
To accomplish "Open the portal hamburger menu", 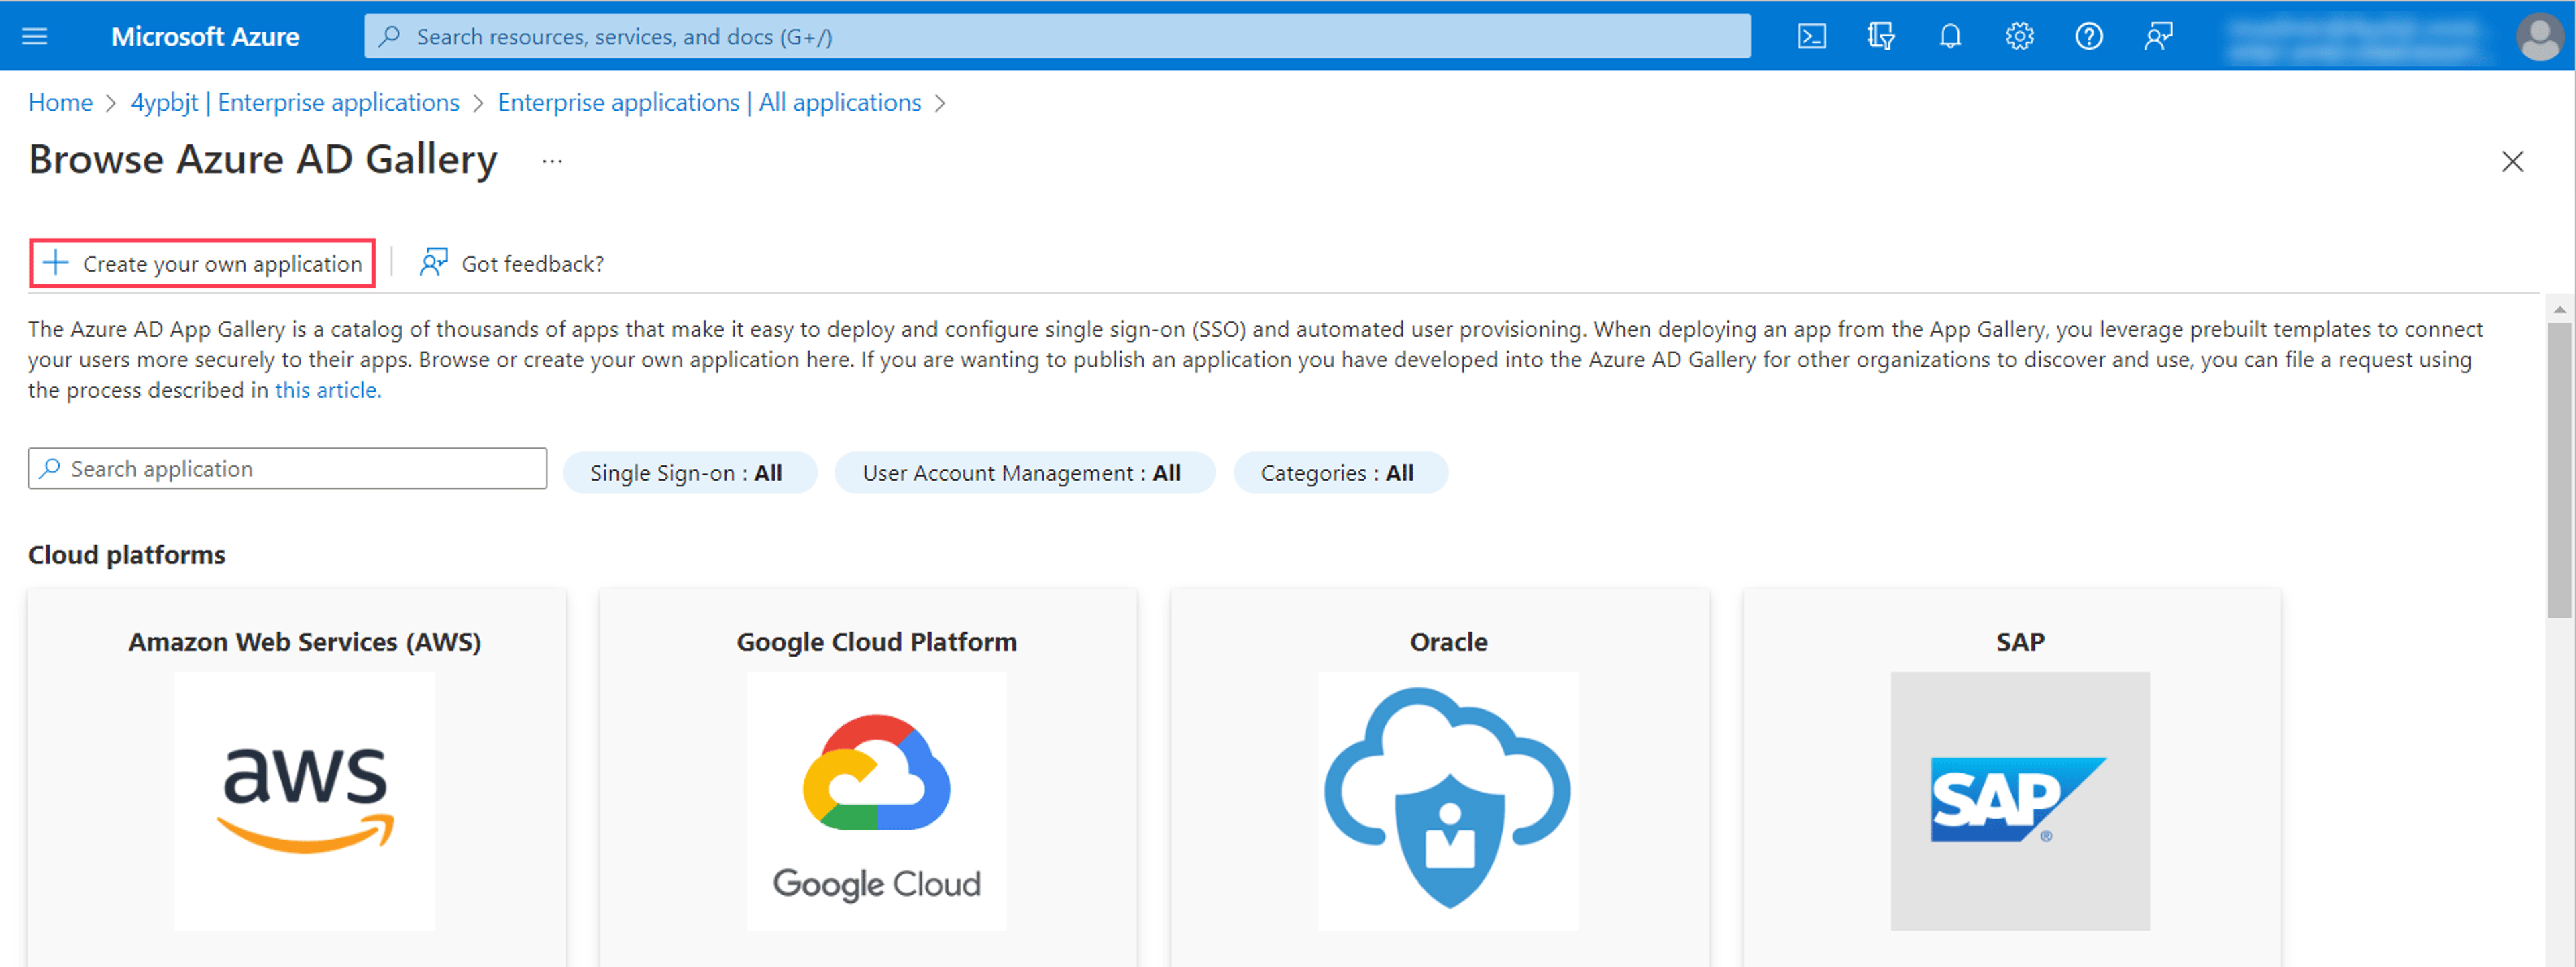I will coord(35,37).
